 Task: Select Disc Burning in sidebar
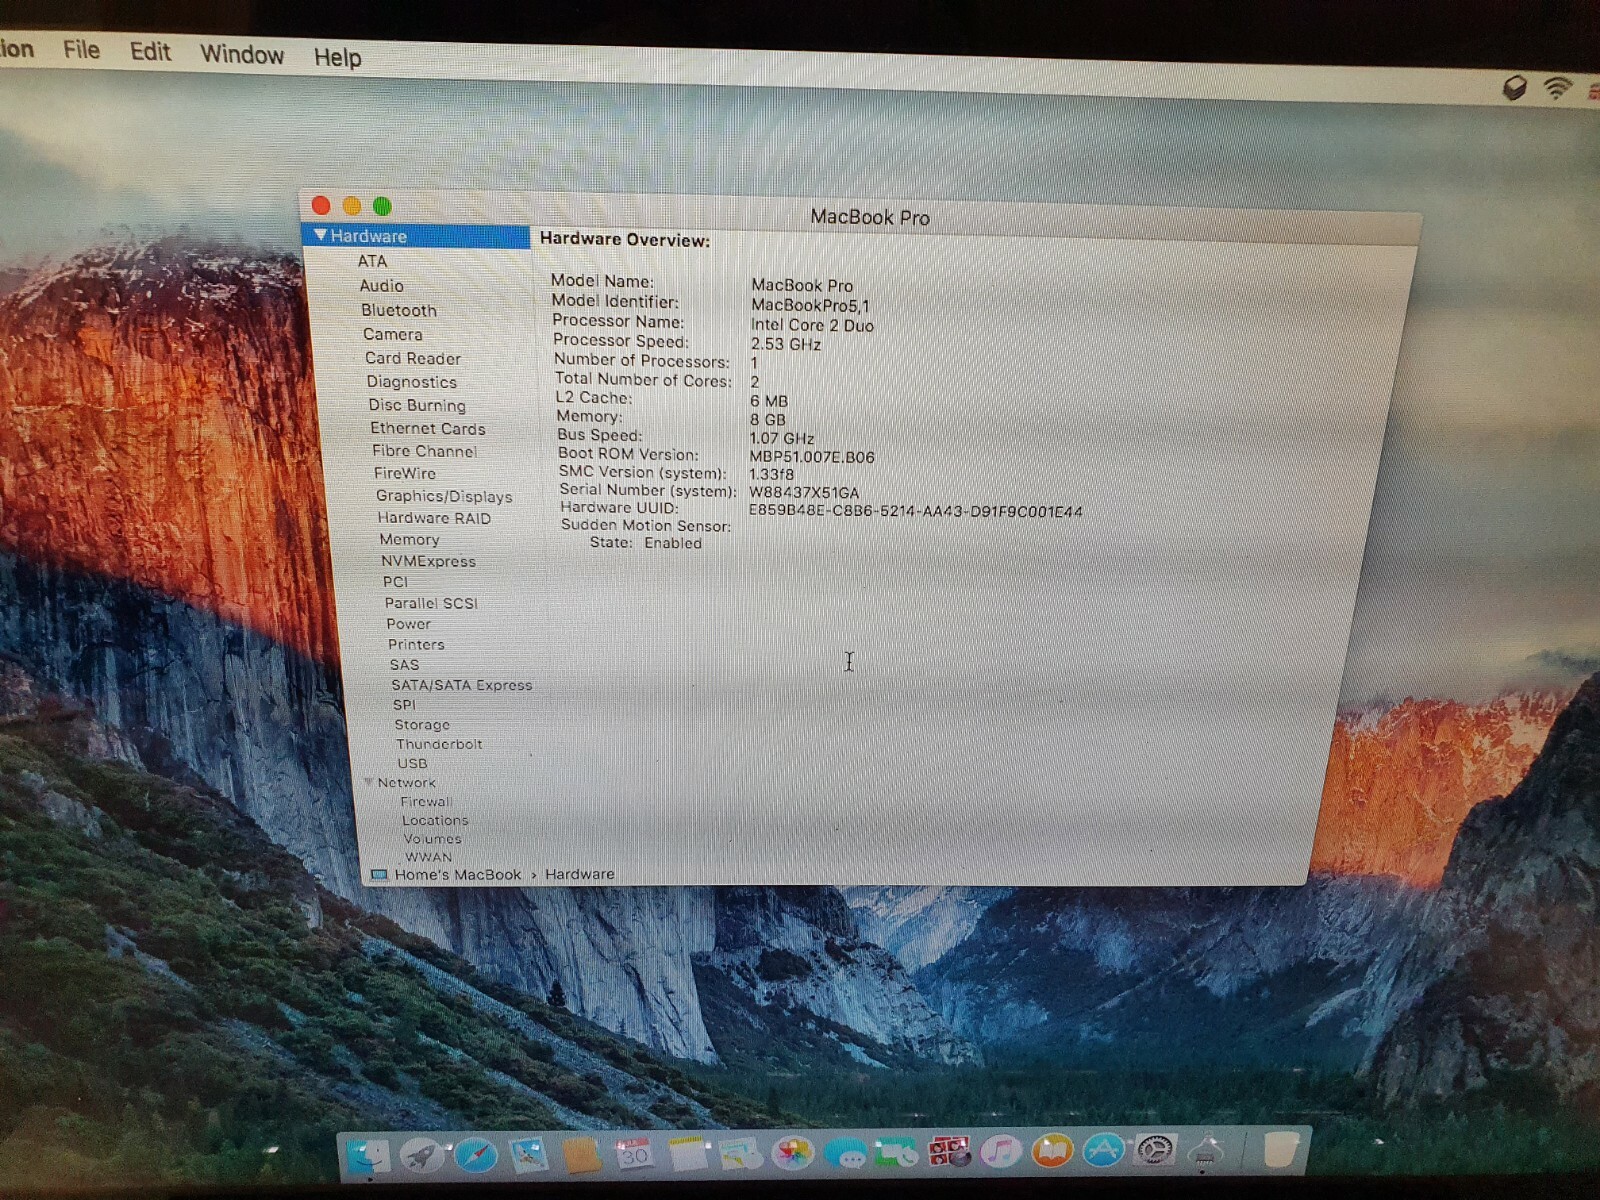point(417,405)
